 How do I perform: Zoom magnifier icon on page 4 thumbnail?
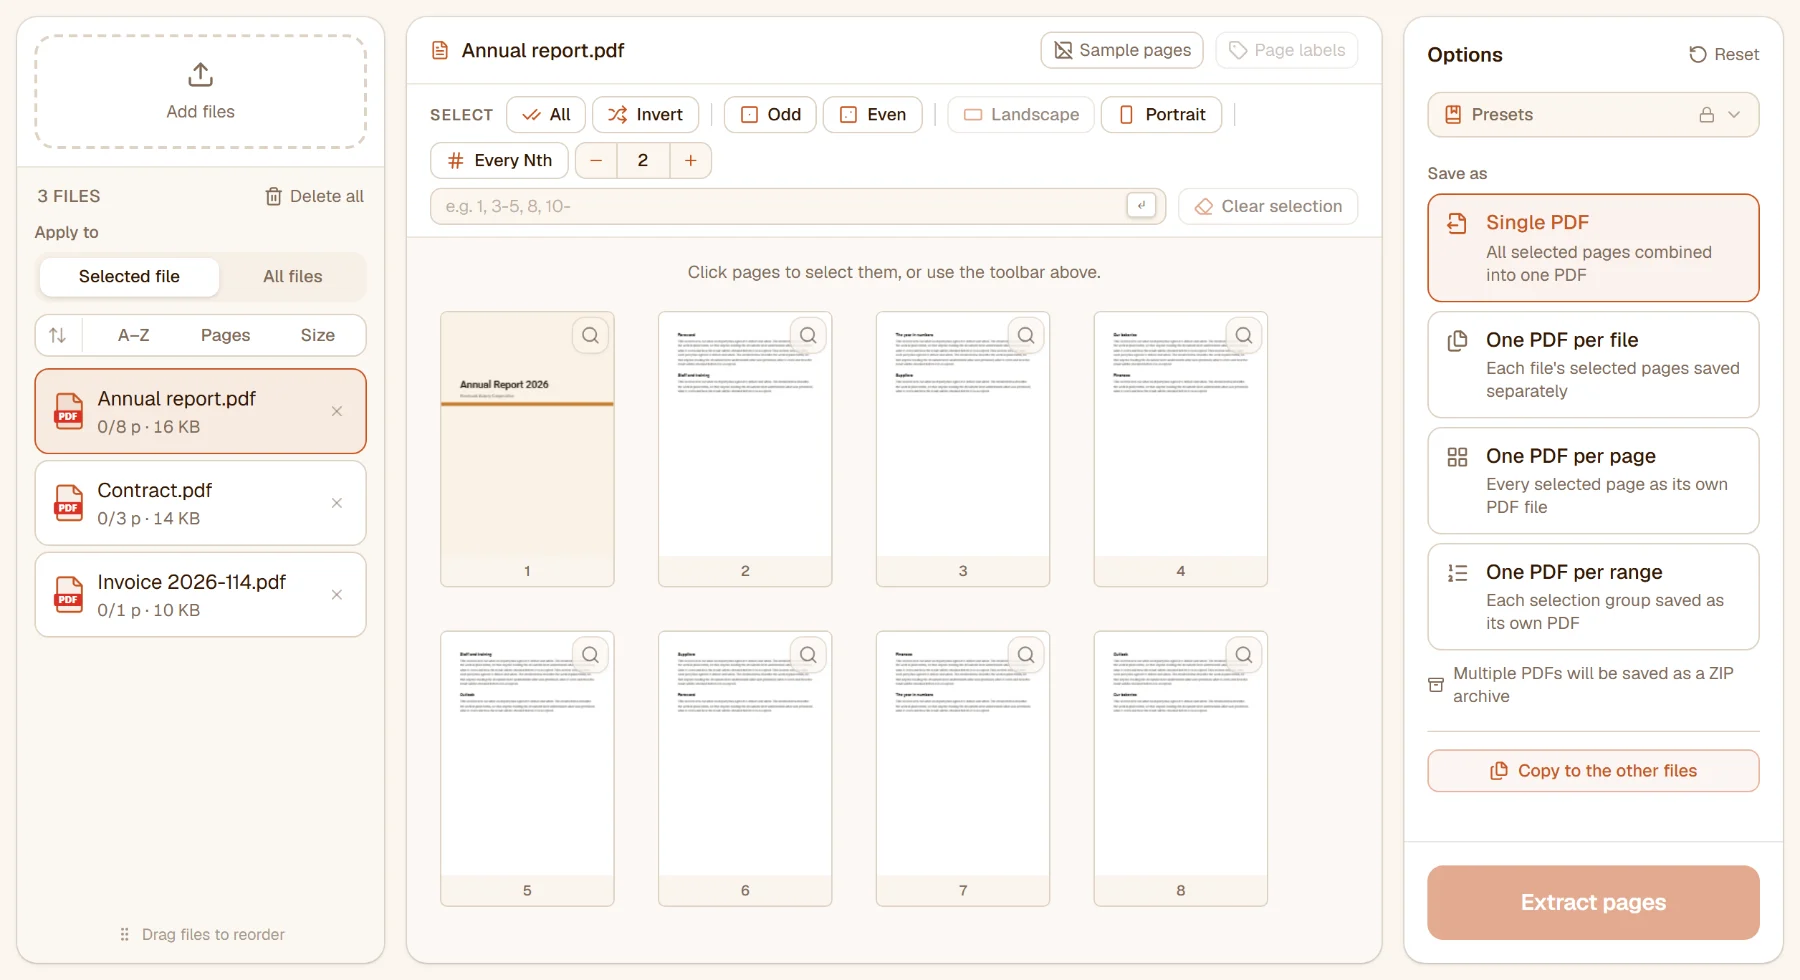click(x=1244, y=336)
